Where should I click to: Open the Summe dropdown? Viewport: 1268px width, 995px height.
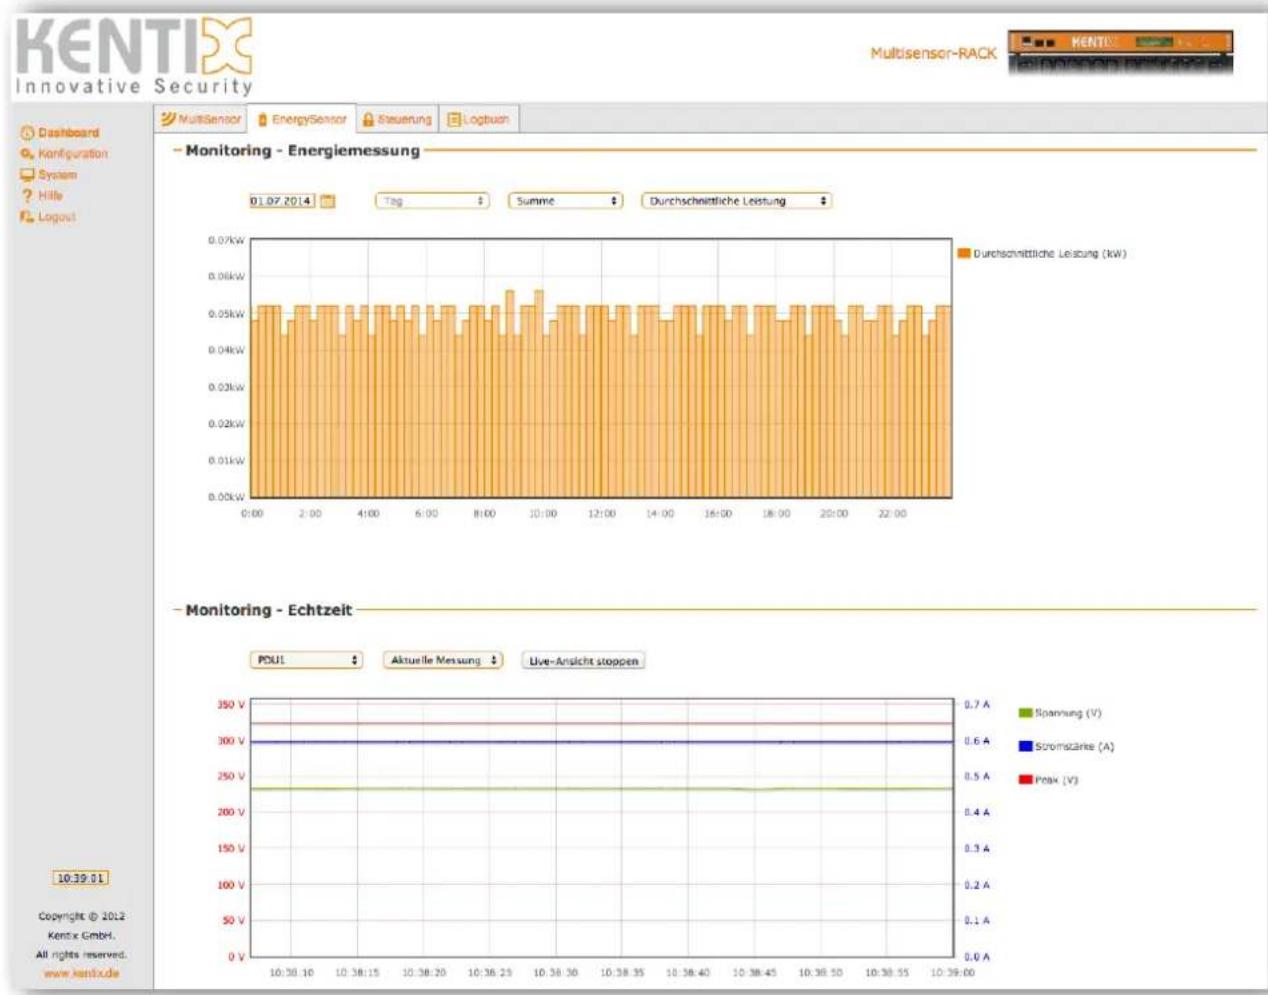[x=565, y=201]
